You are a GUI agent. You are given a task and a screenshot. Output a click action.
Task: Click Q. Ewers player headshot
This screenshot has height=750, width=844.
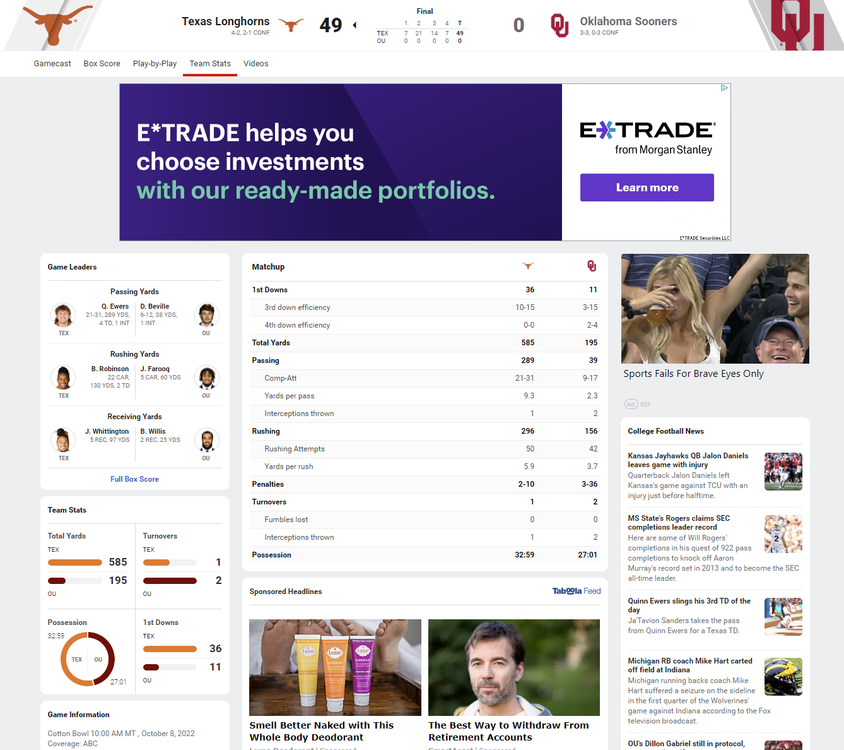(63, 315)
